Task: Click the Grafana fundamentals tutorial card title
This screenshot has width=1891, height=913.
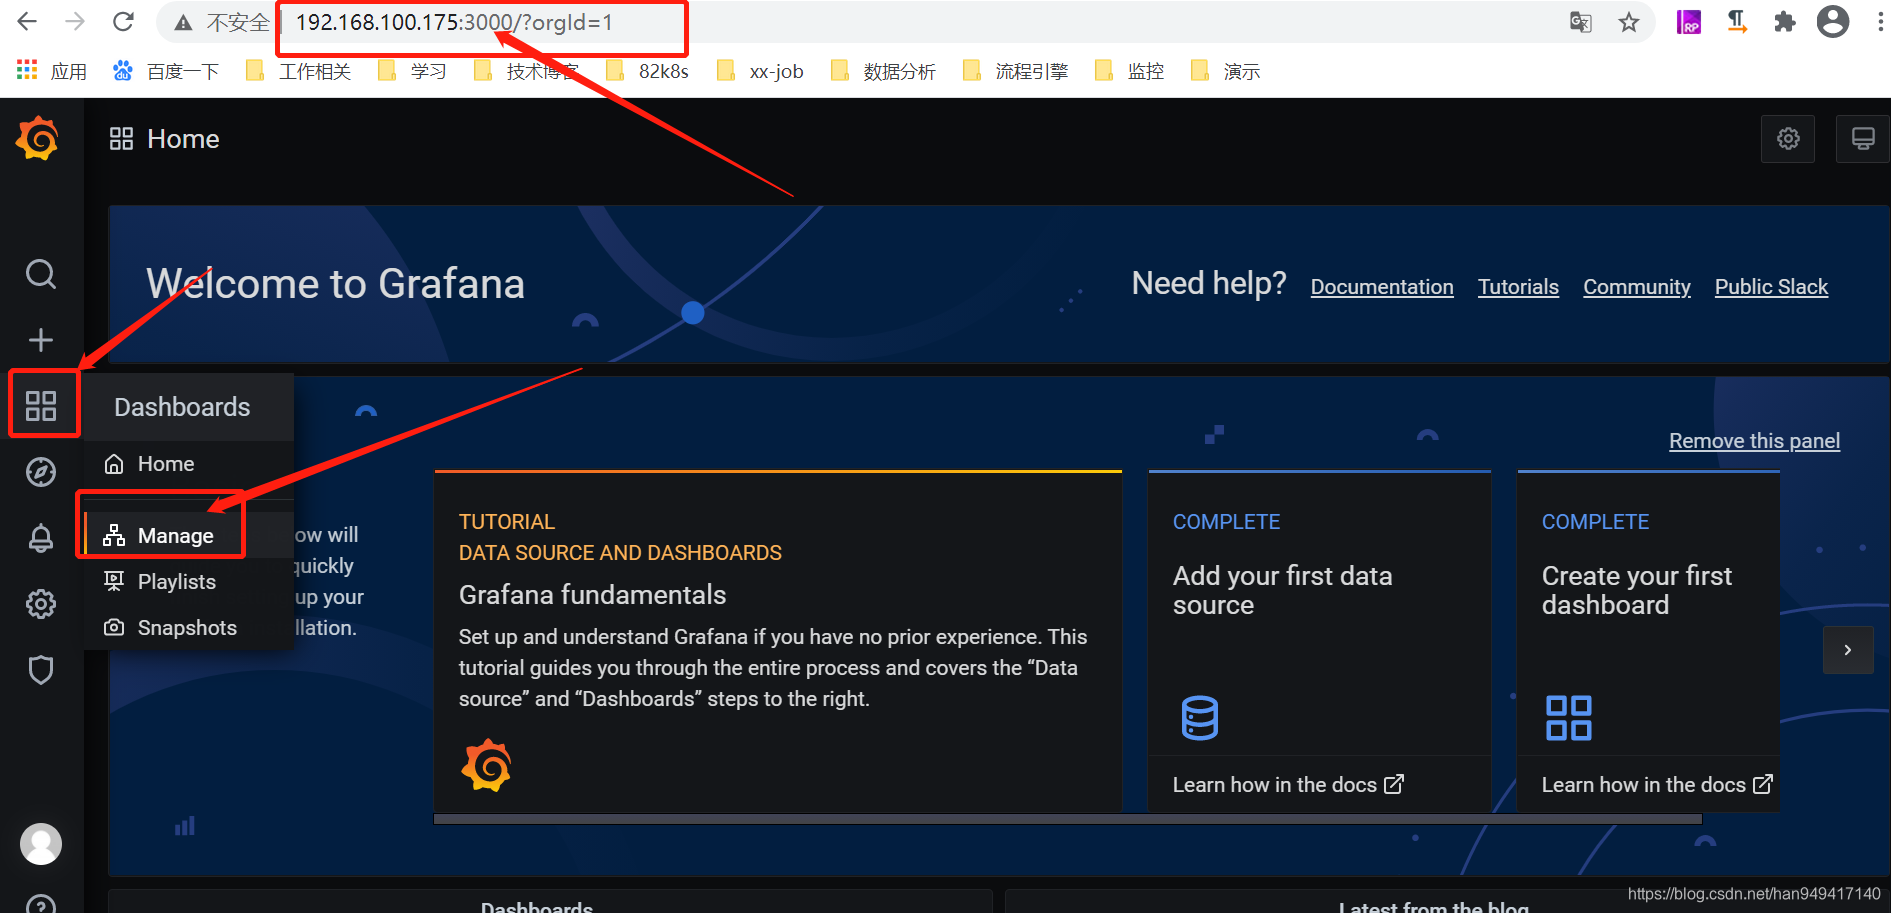Action: (x=592, y=595)
